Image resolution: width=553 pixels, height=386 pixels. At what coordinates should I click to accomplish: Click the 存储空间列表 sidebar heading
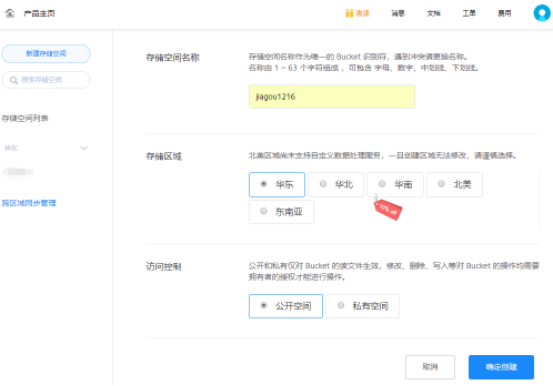coord(25,118)
